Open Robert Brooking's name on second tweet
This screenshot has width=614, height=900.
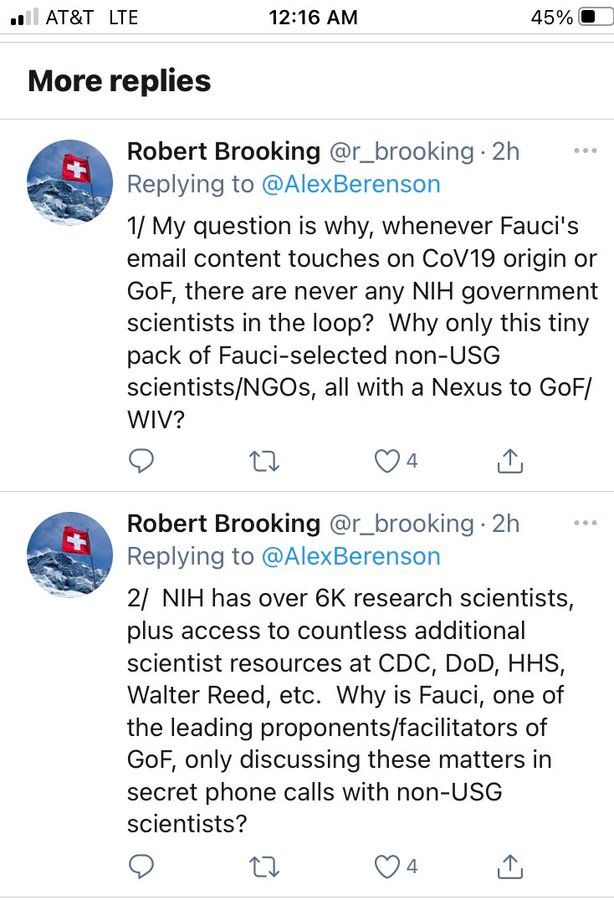(x=223, y=523)
